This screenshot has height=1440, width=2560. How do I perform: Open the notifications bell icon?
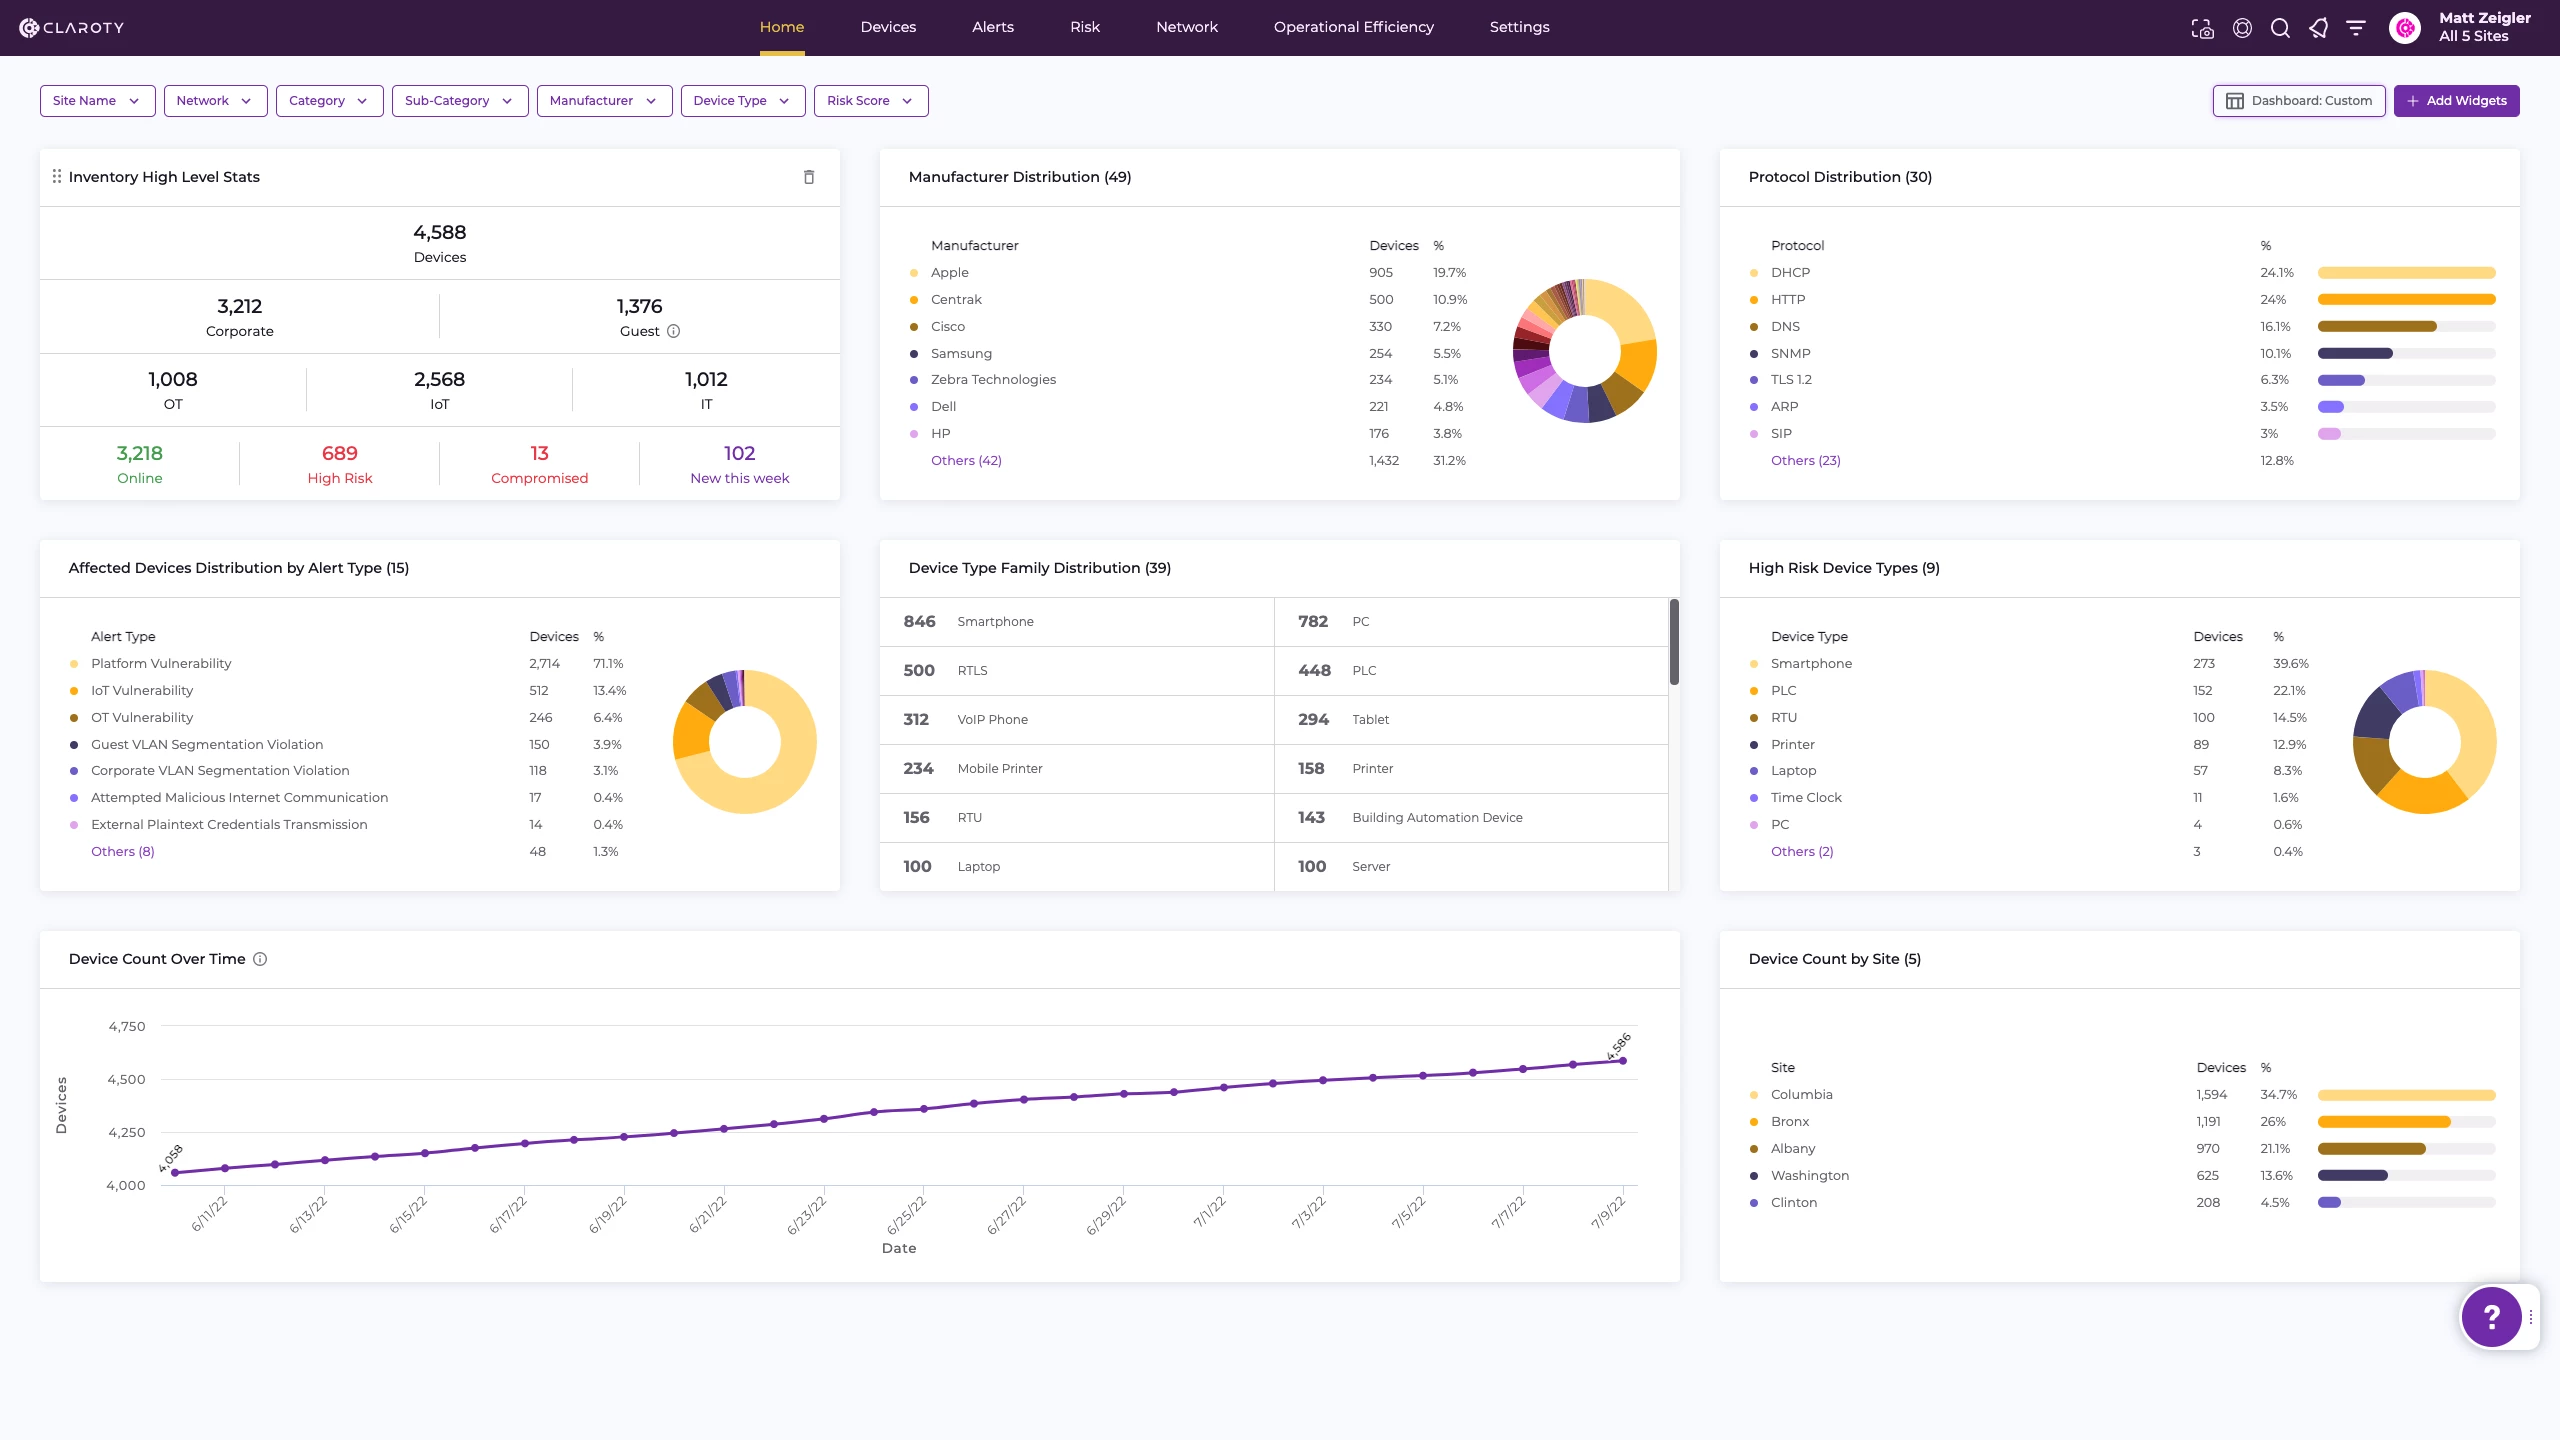(2318, 28)
